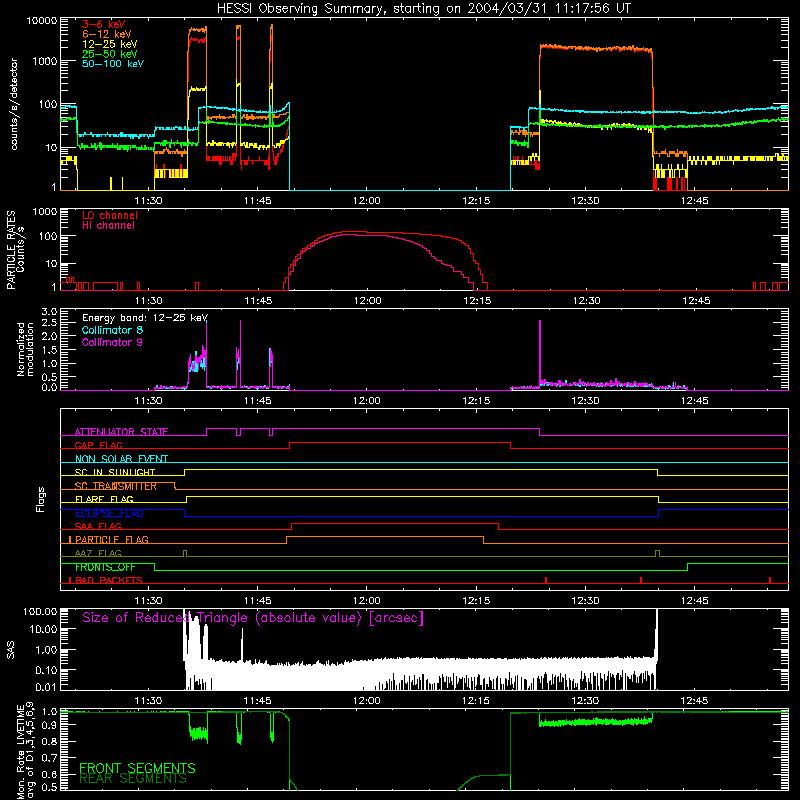This screenshot has height=800, width=800.
Task: Click the FRONT SEGMENTS legend label
Action: [x=137, y=768]
